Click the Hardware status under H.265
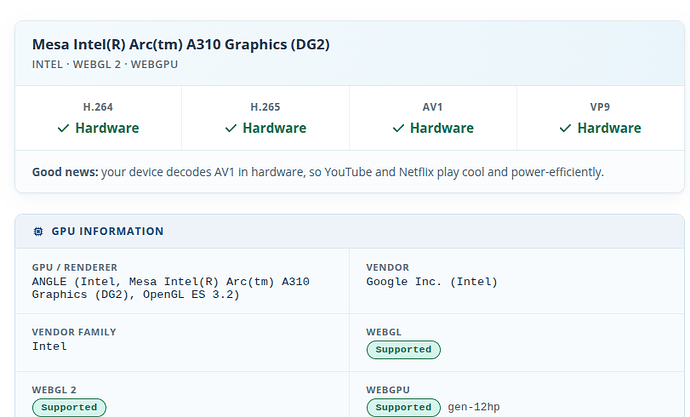 coord(275,128)
